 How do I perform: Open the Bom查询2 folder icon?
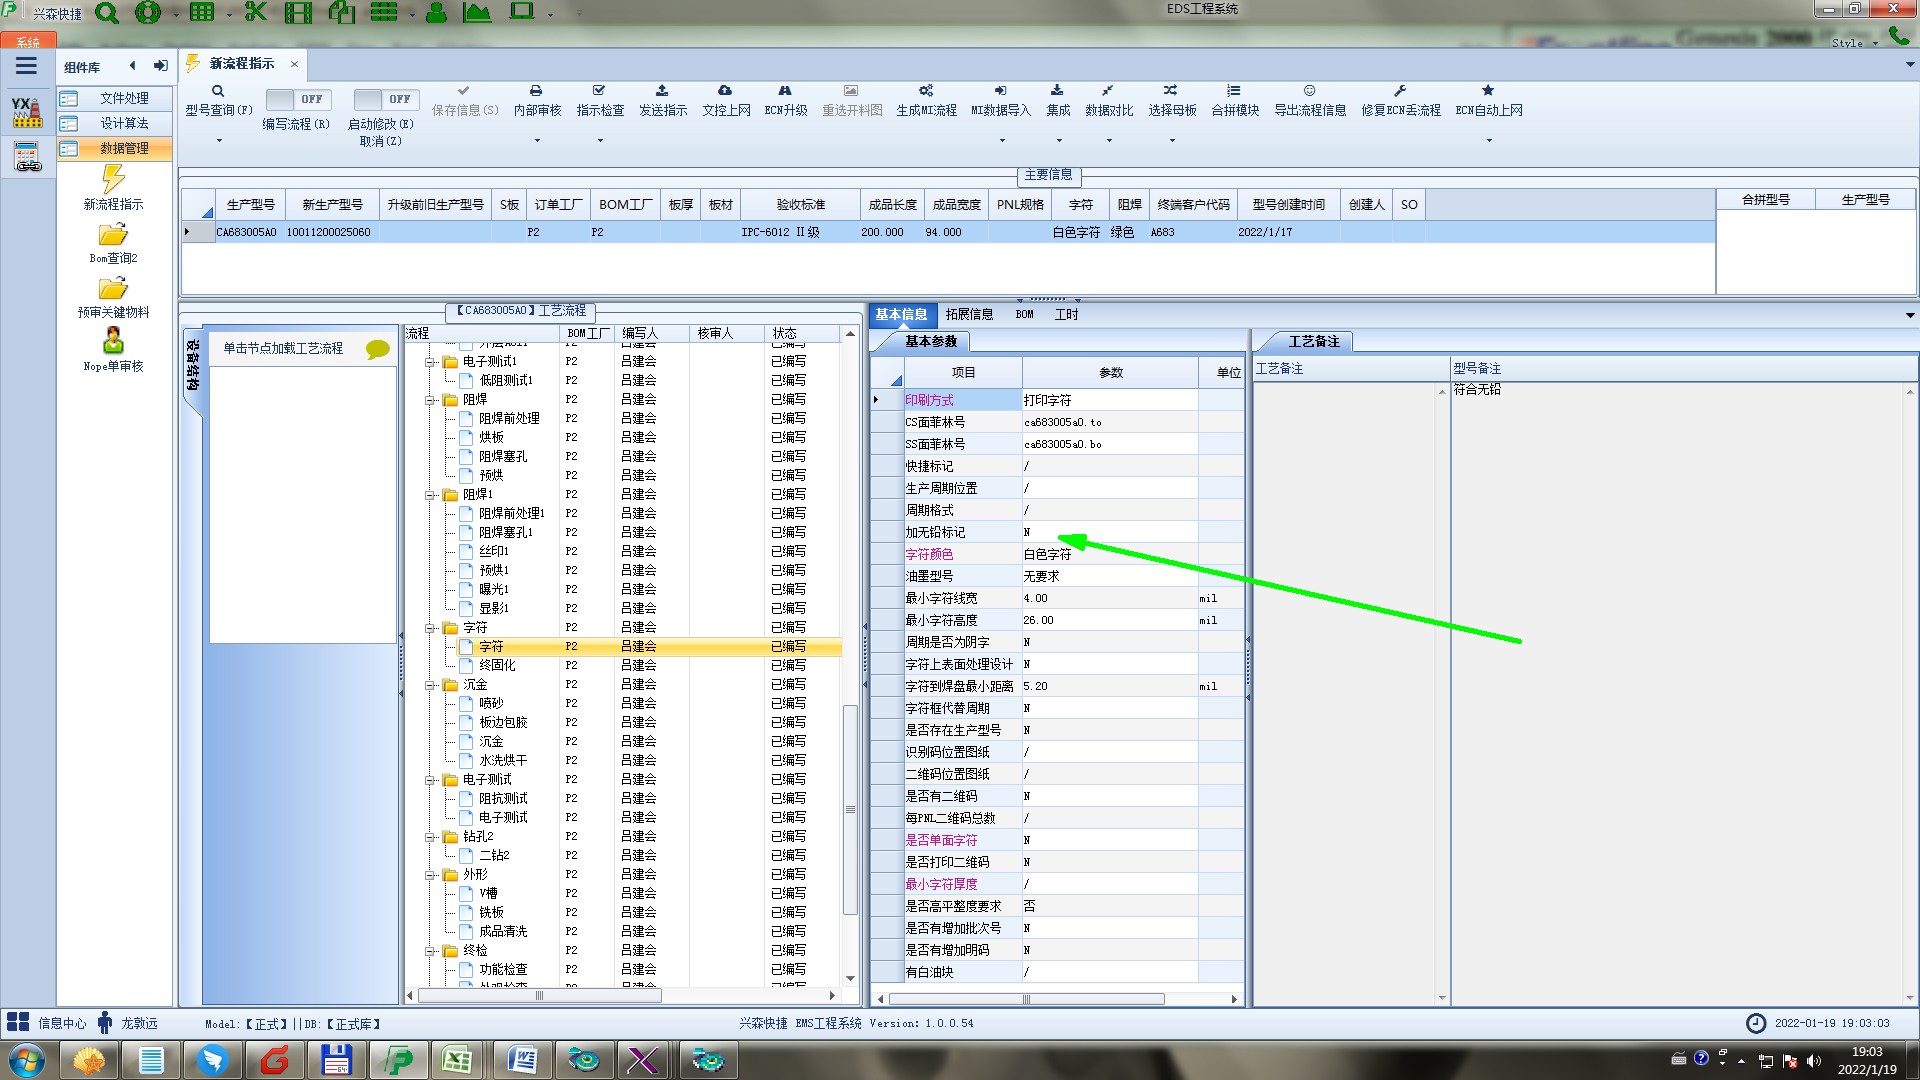tap(113, 235)
